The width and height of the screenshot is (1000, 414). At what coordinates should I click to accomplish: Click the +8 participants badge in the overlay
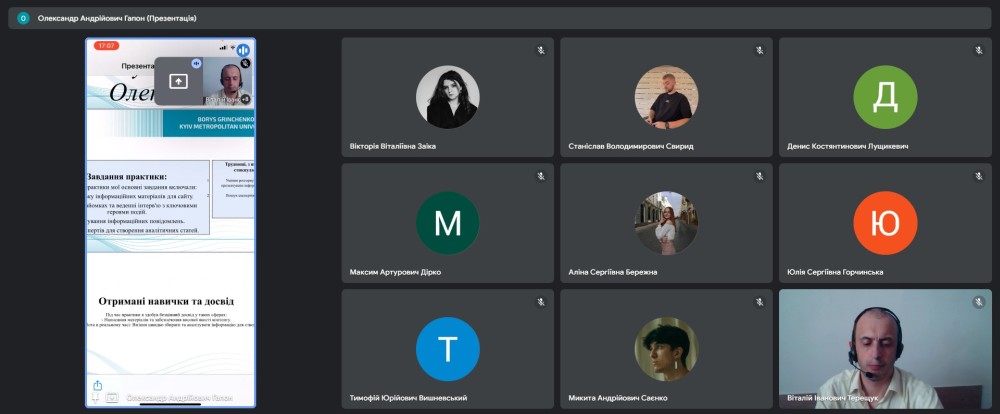point(245,99)
